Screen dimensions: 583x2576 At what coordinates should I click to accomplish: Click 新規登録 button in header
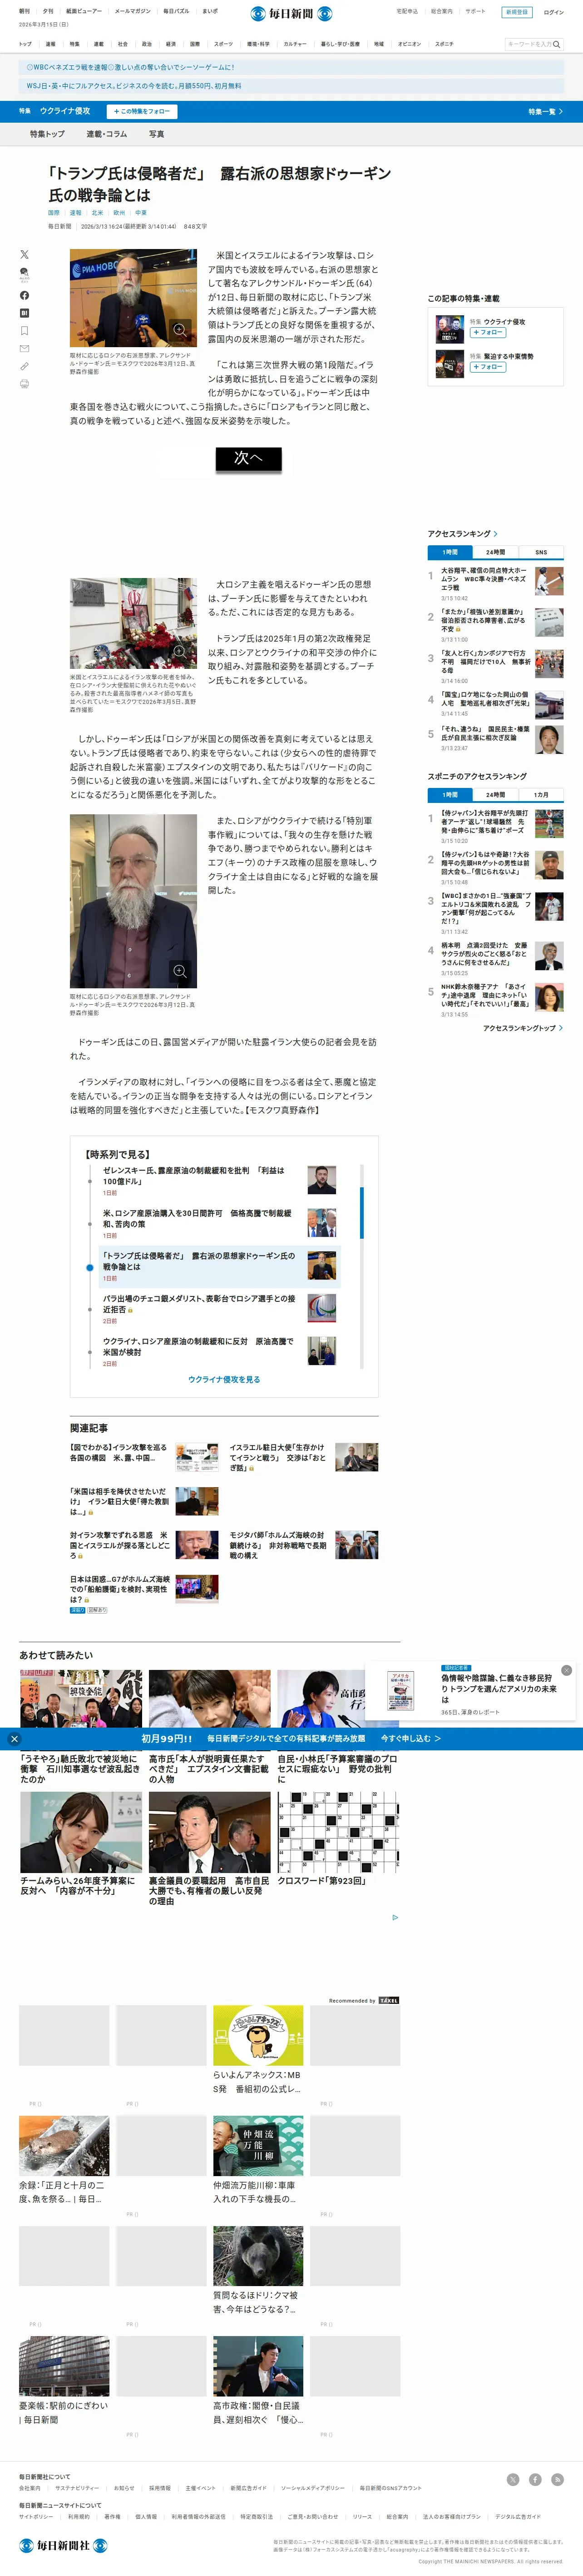pos(517,12)
